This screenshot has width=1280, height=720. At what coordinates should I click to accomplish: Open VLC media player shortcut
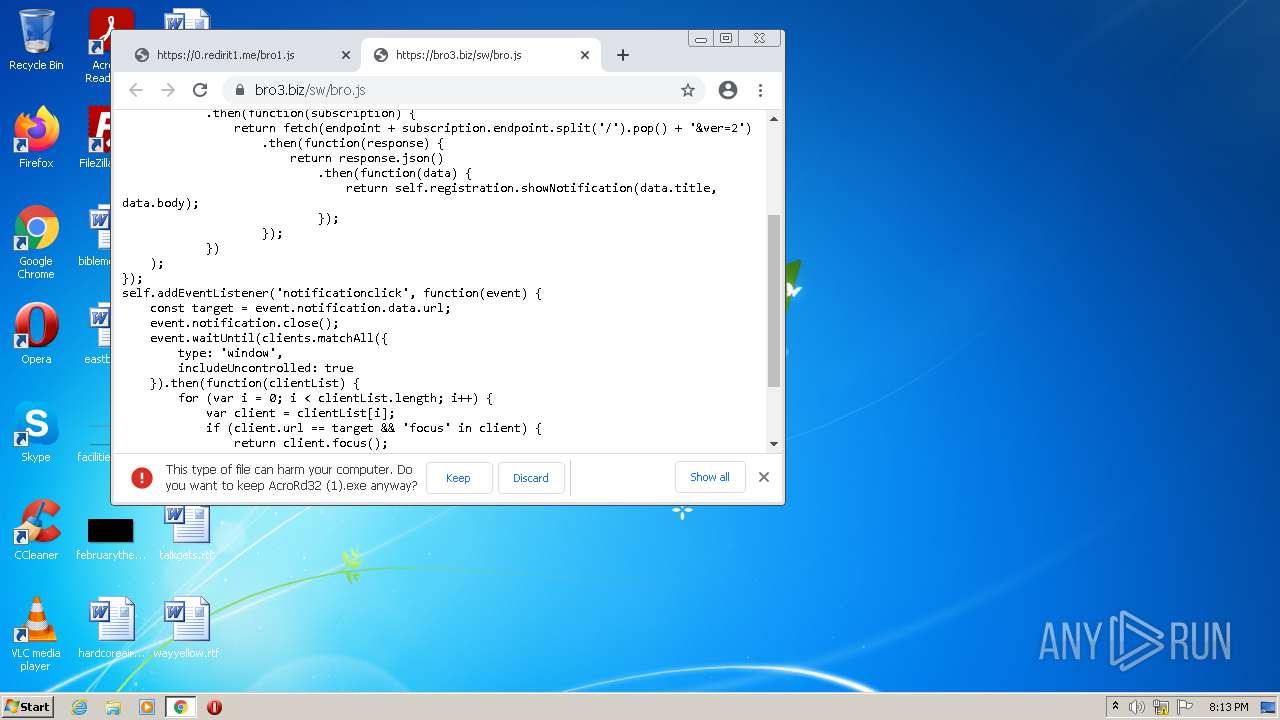coord(36,634)
